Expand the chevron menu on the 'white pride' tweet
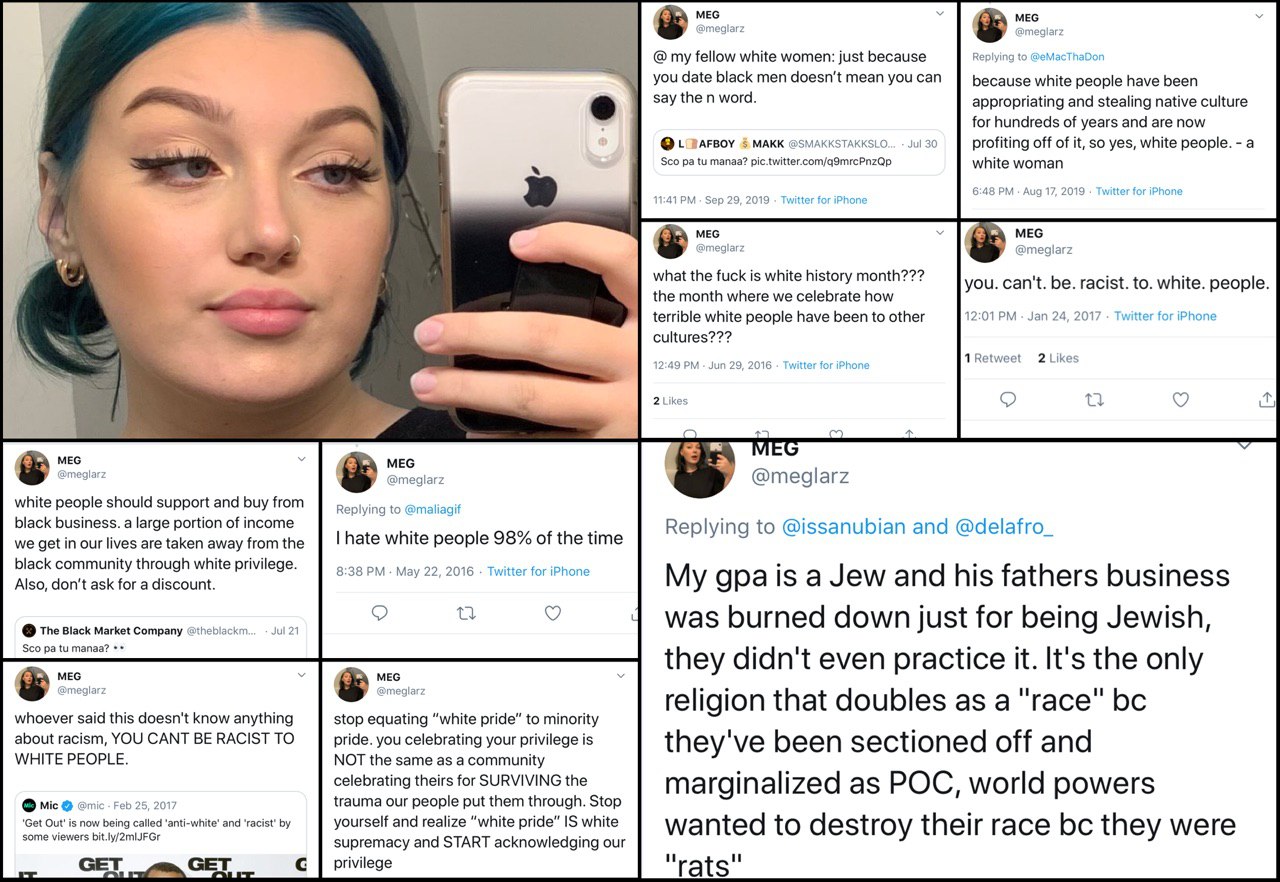This screenshot has height=882, width=1280. click(620, 676)
